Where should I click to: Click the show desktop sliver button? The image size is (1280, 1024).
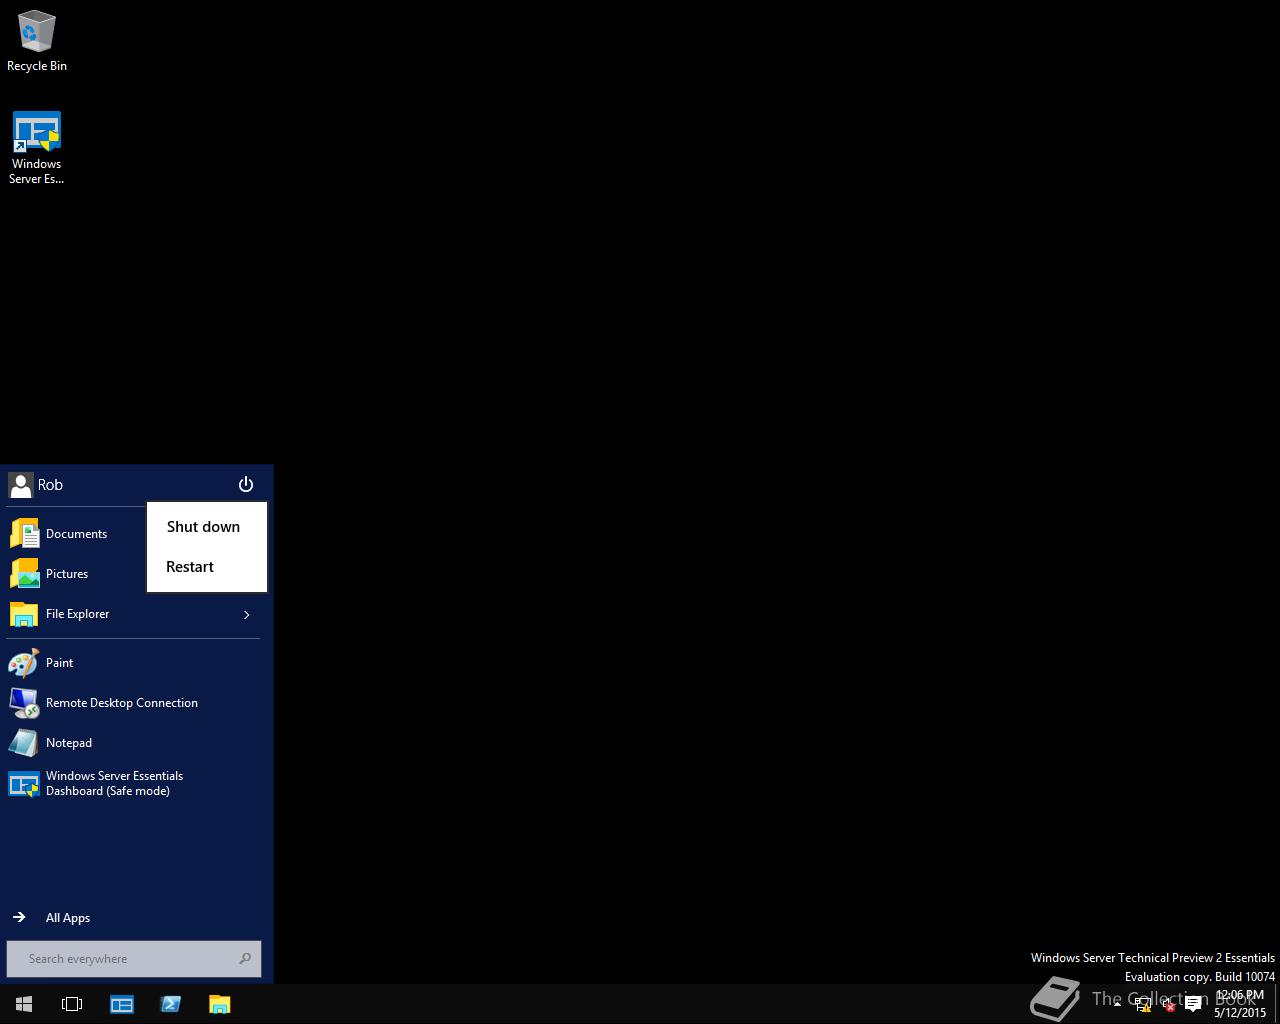coord(1277,1004)
